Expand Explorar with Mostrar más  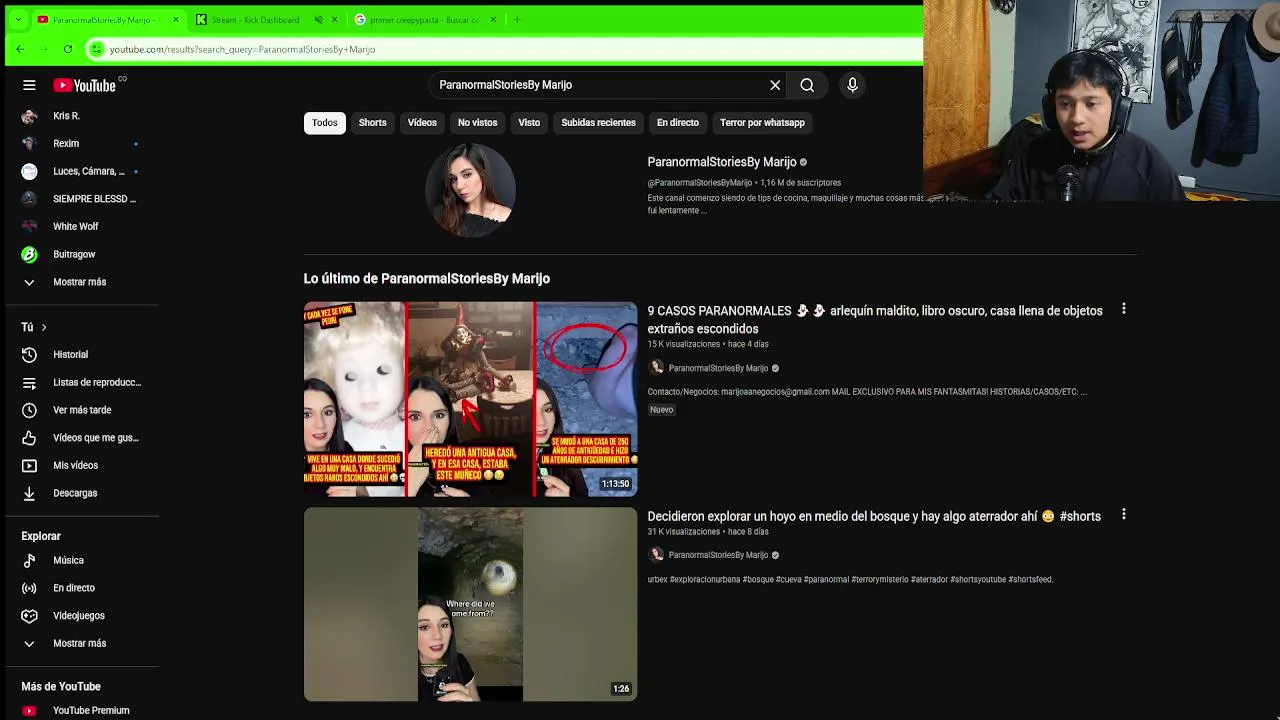point(80,644)
